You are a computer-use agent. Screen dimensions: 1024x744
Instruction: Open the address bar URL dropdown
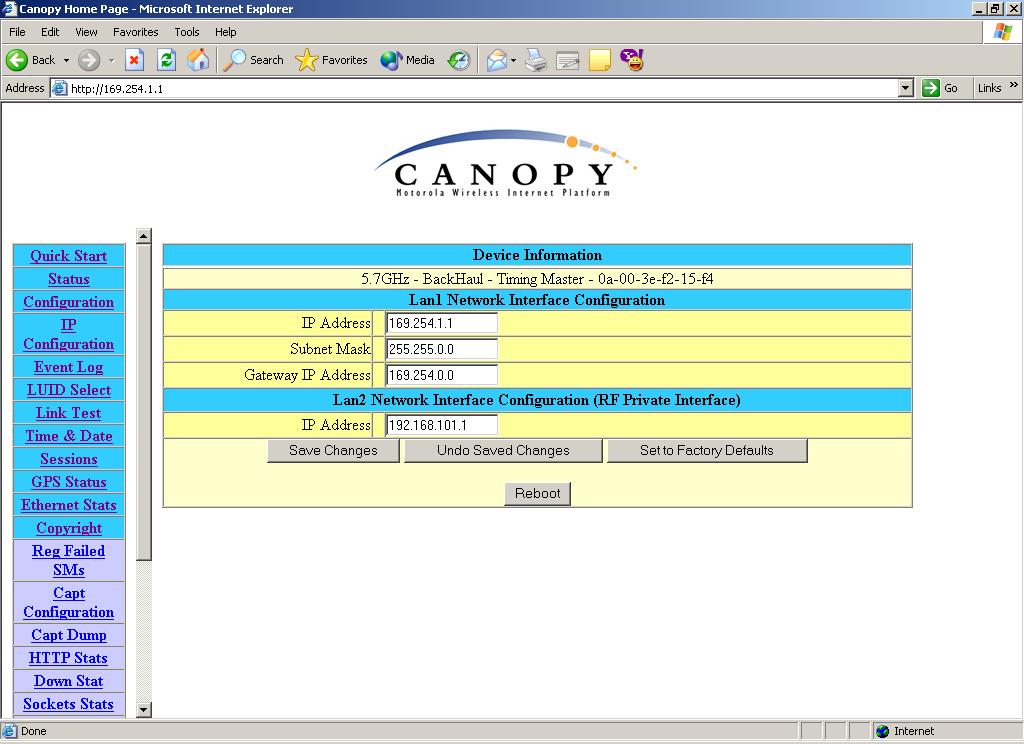click(x=905, y=88)
